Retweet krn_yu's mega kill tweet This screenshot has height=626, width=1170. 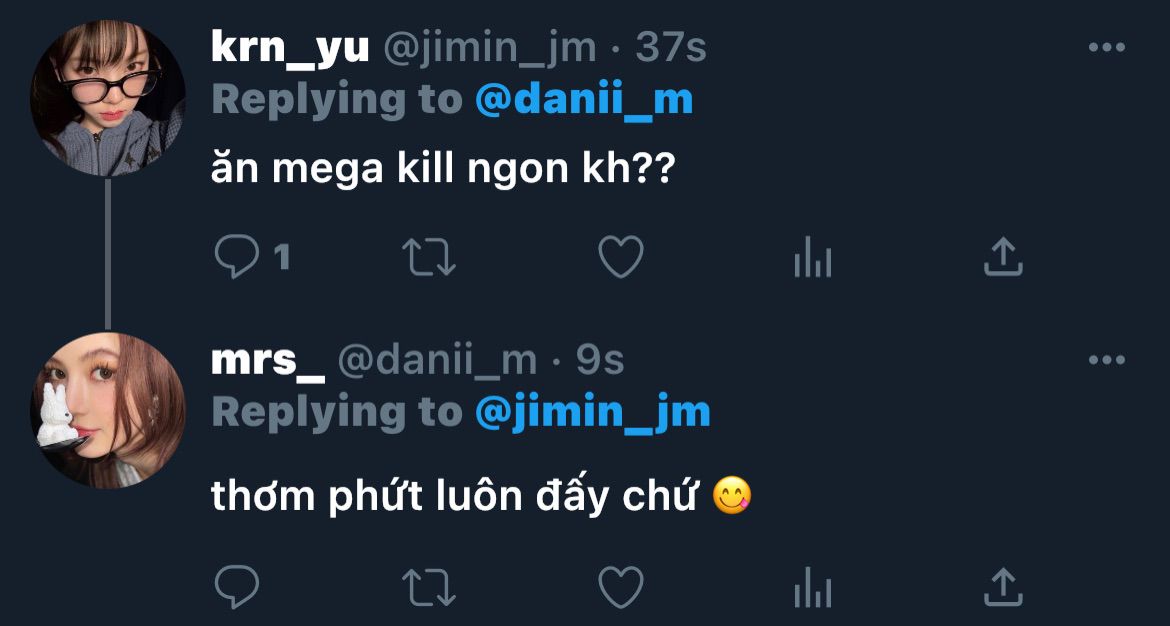[429, 258]
